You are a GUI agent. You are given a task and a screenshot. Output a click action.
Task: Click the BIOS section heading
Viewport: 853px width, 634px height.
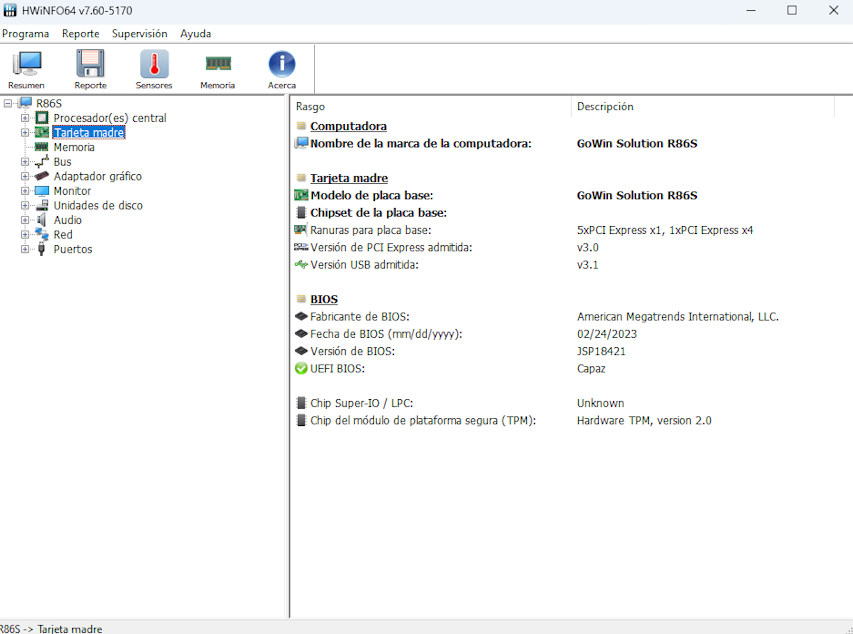coord(324,299)
